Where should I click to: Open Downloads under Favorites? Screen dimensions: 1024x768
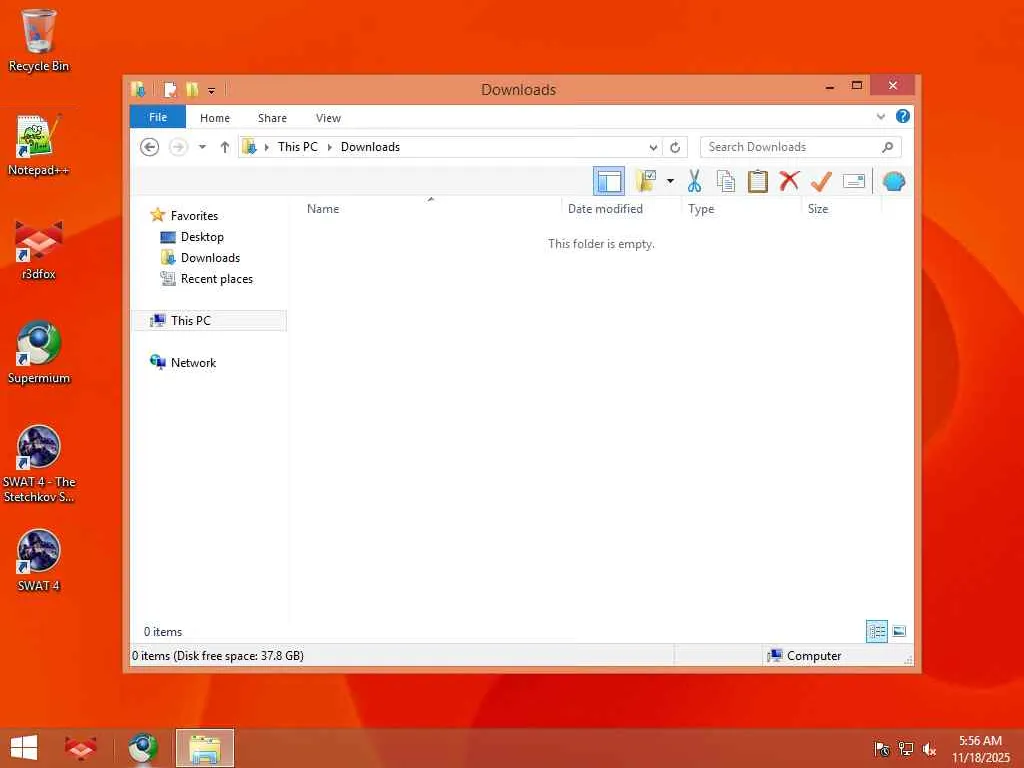210,257
